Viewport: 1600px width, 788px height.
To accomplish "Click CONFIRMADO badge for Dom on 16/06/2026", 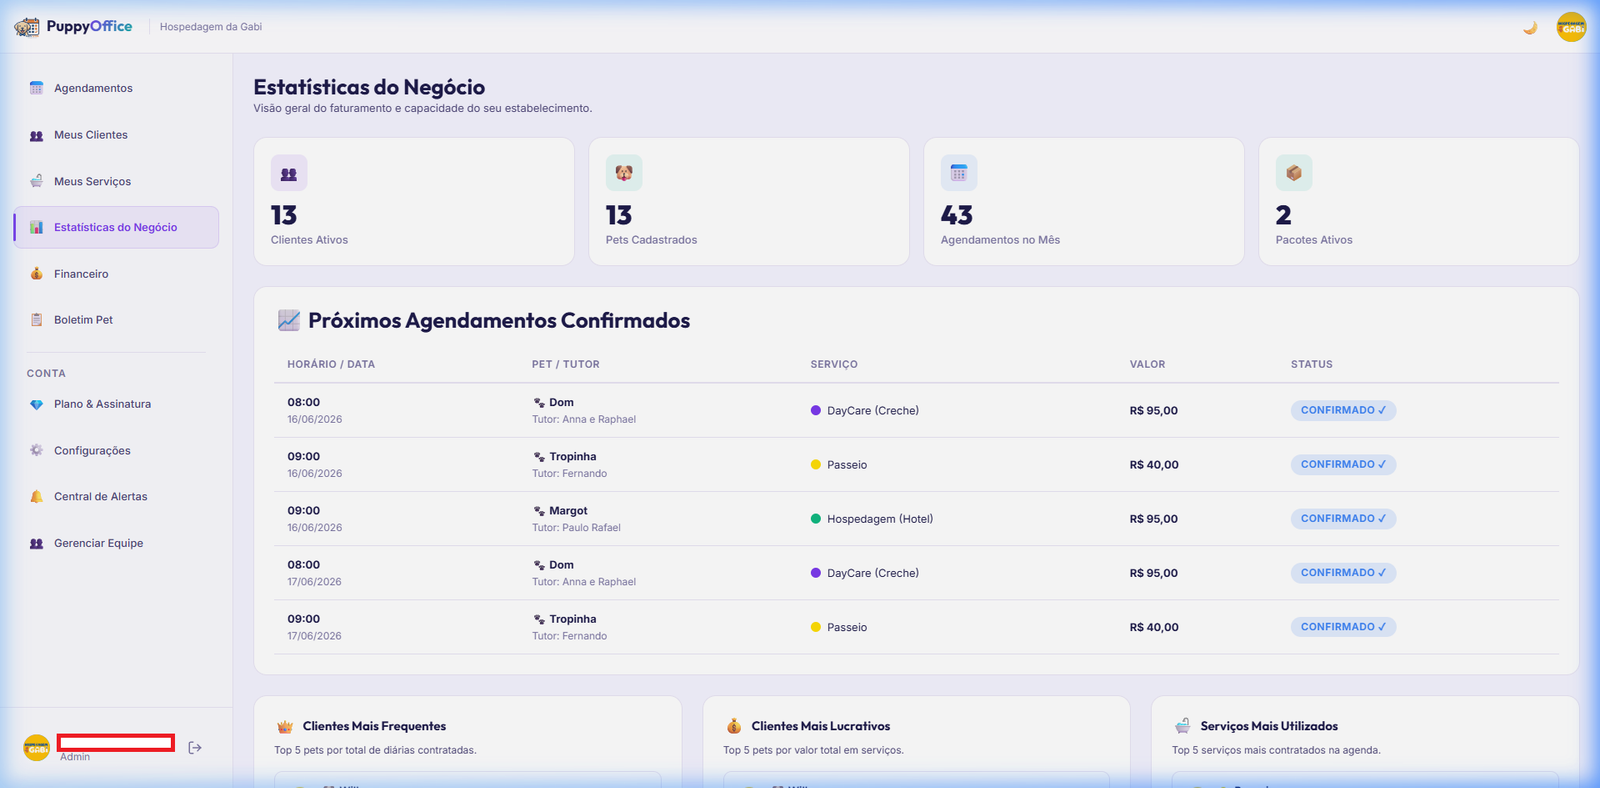I will point(1343,410).
